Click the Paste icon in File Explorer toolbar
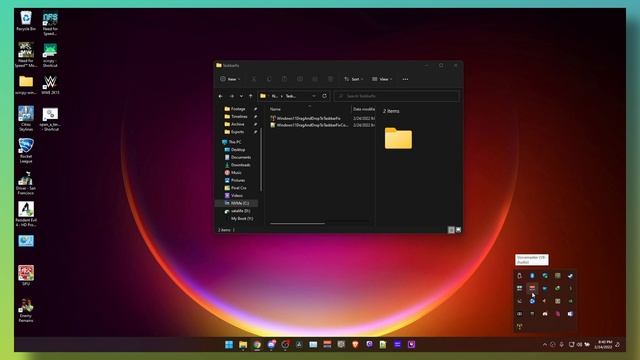 [x=284, y=79]
